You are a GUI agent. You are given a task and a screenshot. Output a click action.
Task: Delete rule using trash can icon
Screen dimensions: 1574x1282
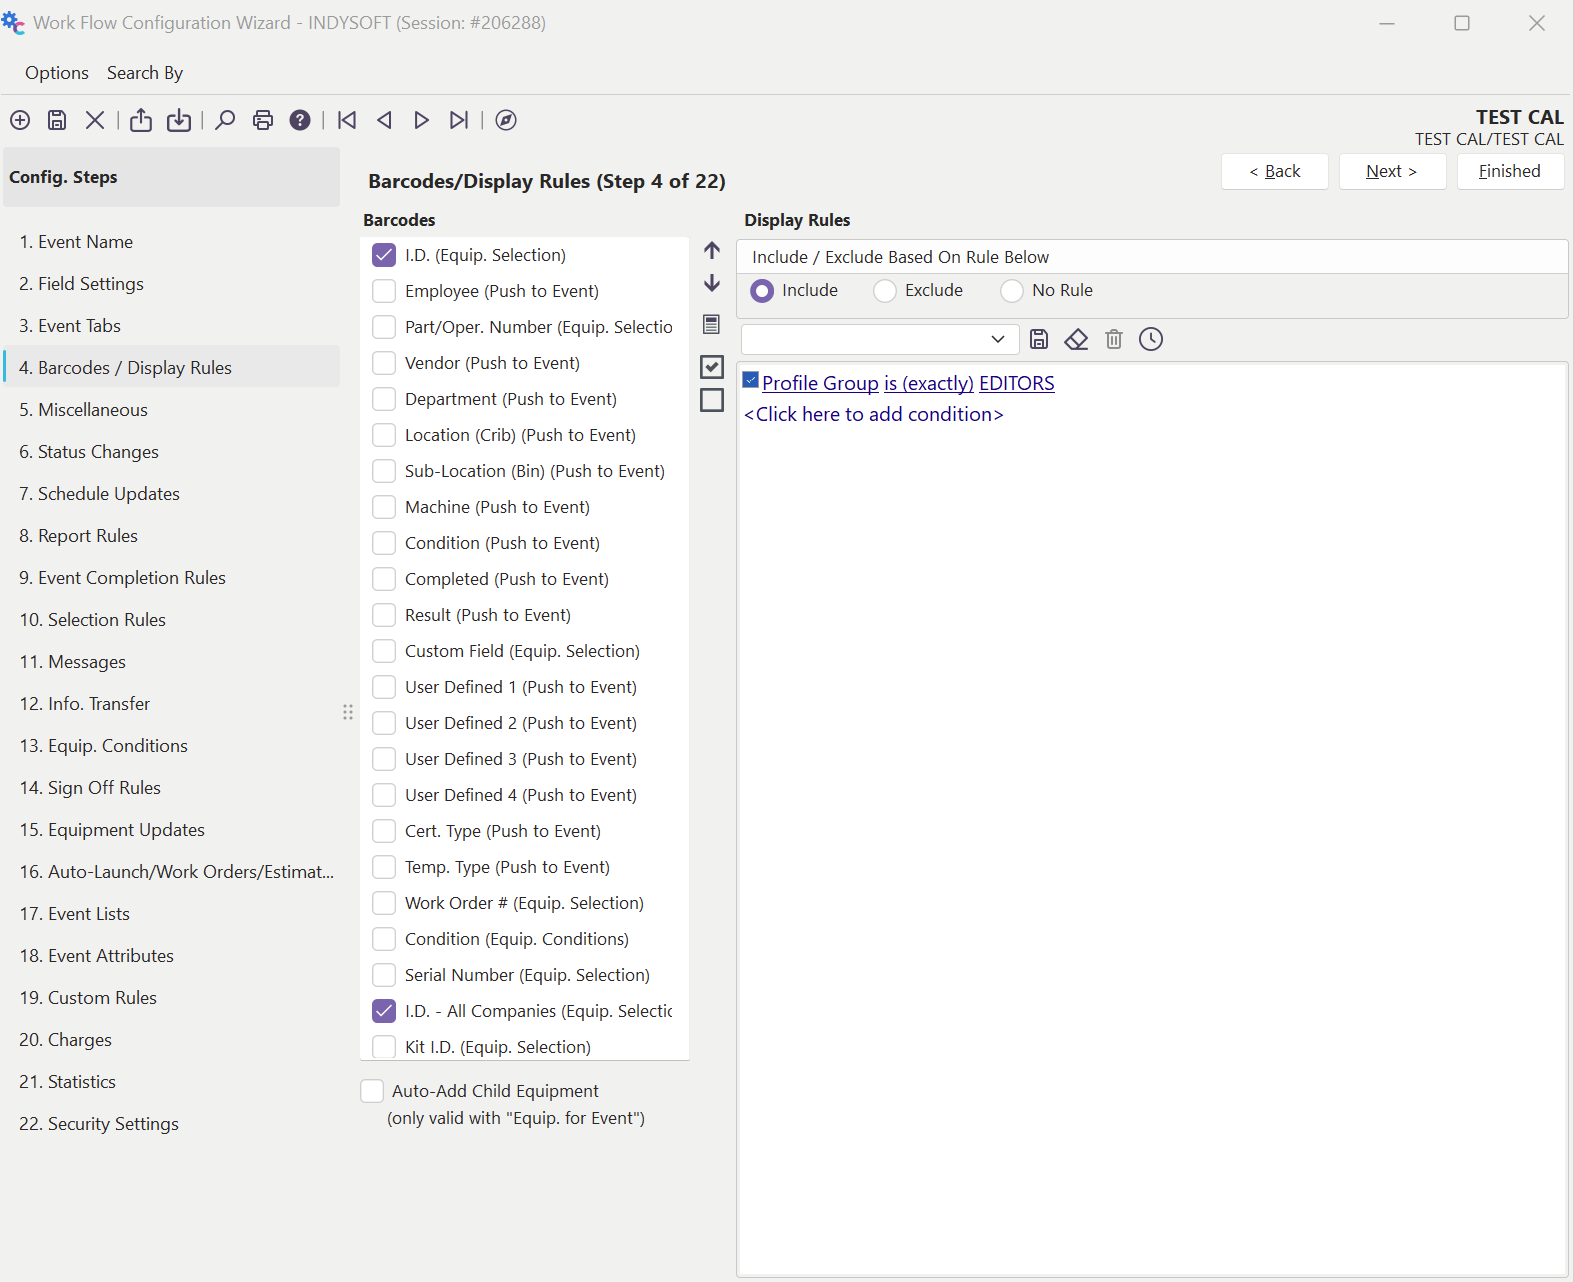click(1114, 340)
